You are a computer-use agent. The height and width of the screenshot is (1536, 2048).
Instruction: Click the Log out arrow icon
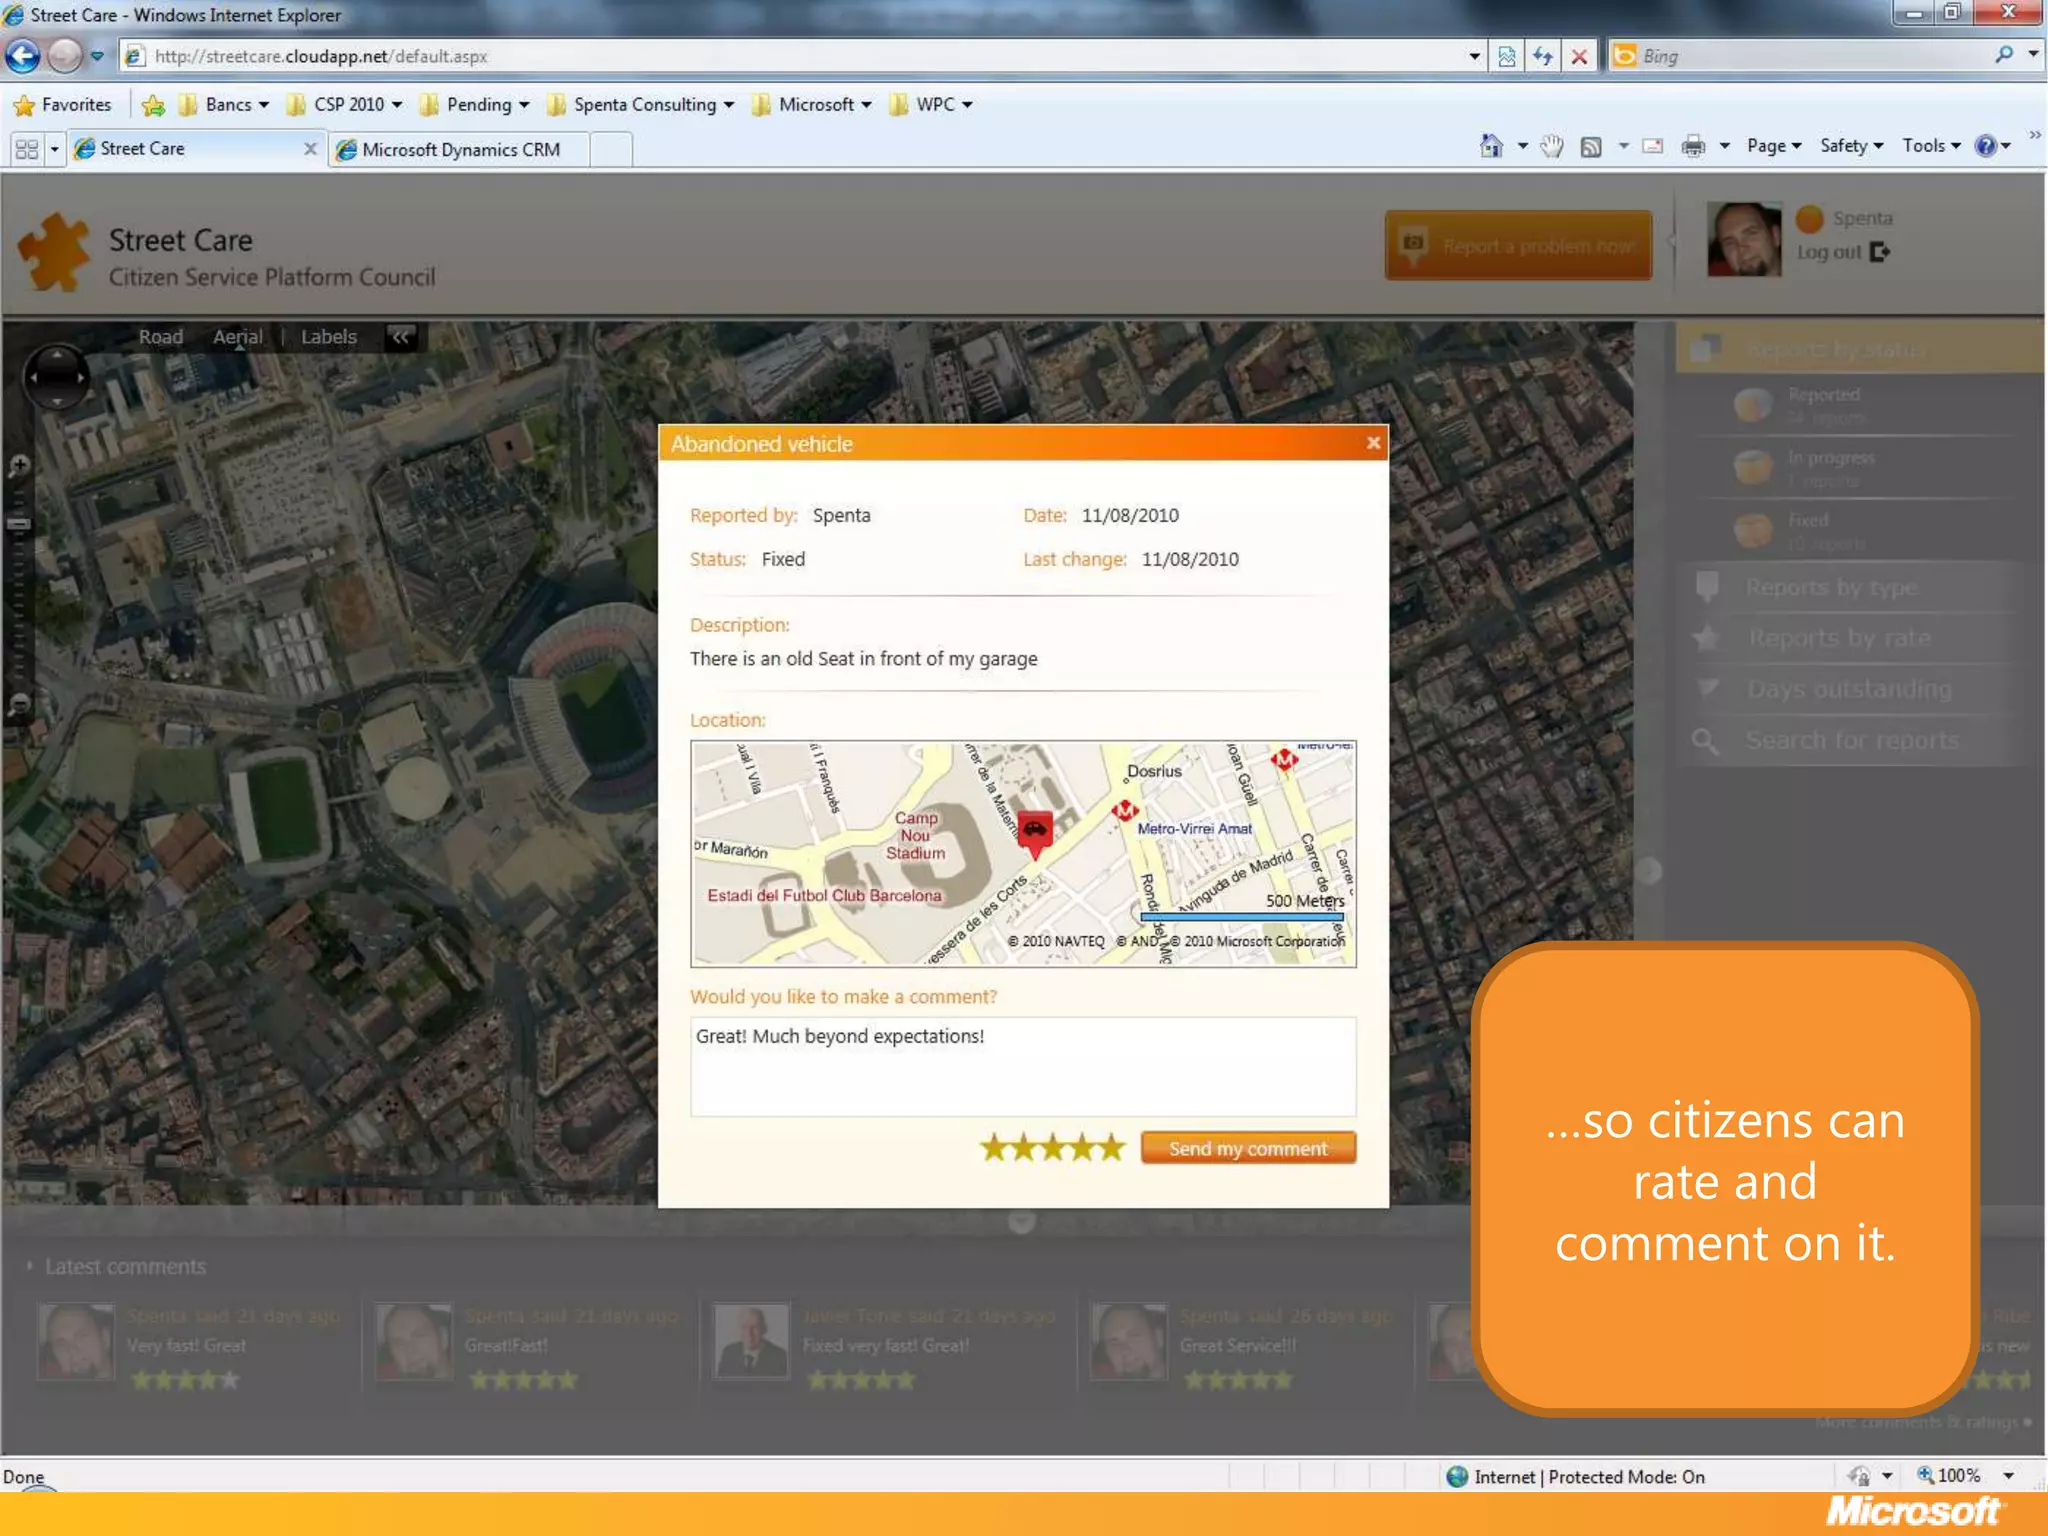coord(1880,252)
